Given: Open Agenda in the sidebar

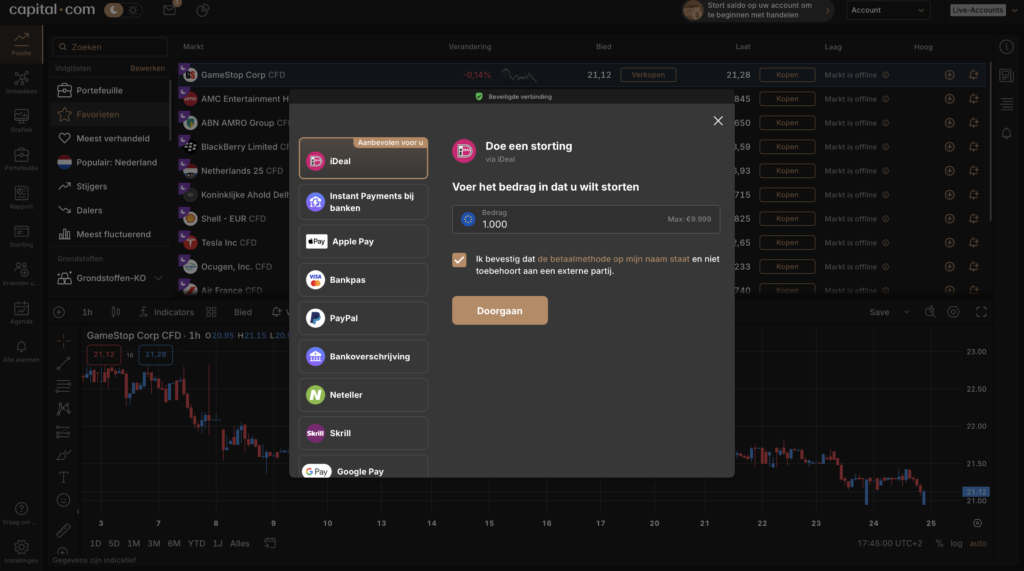Looking at the screenshot, I should coord(21,313).
